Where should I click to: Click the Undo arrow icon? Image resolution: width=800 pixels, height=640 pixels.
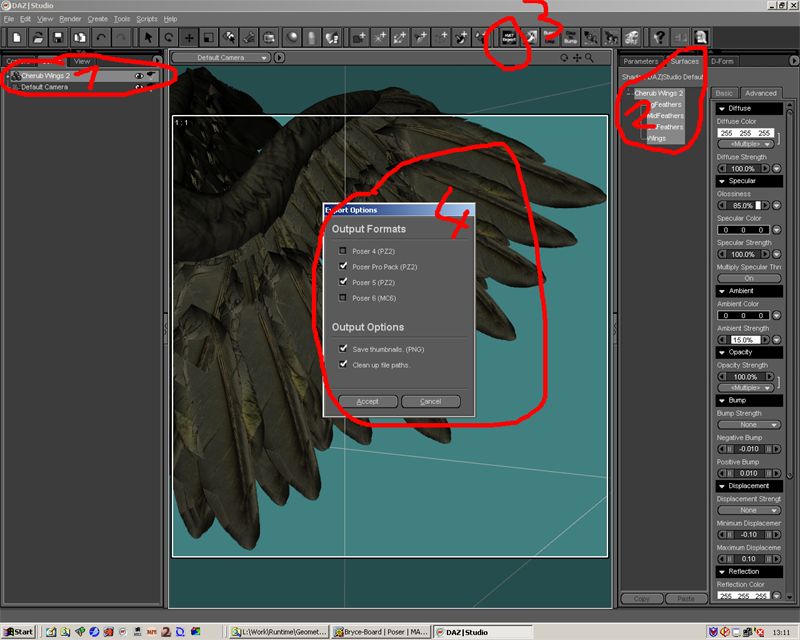pos(101,37)
